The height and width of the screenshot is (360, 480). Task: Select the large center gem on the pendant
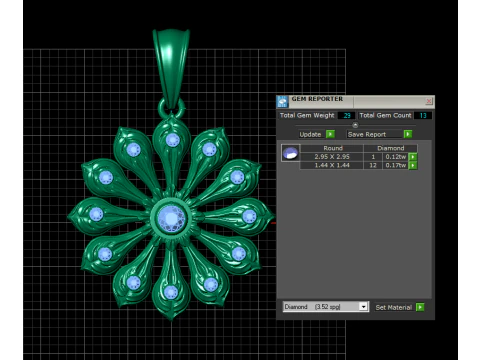(171, 218)
